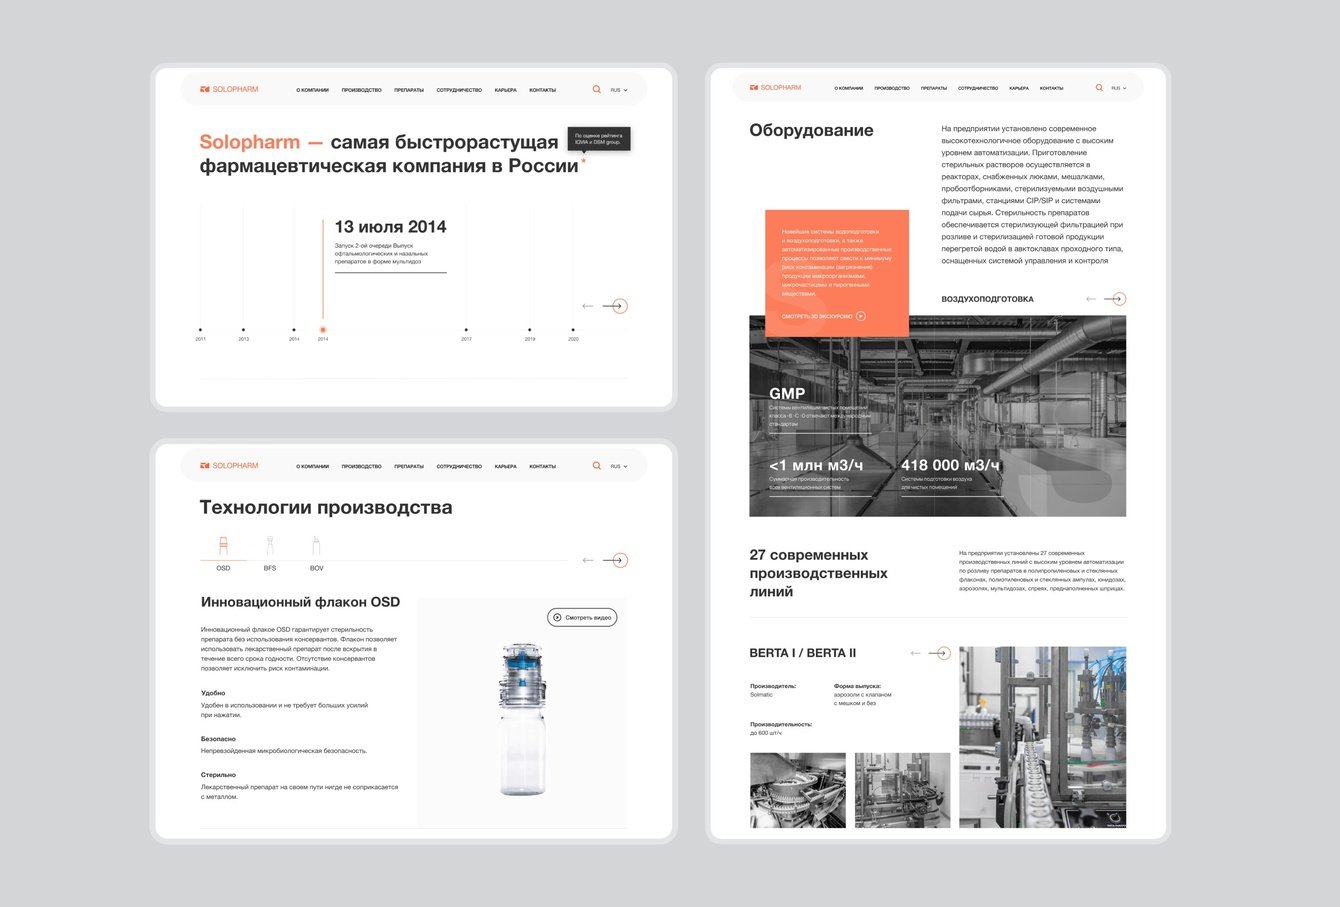Click the 27 современных производственных линий heading
Image resolution: width=1340 pixels, height=907 pixels.
pyautogui.click(x=818, y=573)
